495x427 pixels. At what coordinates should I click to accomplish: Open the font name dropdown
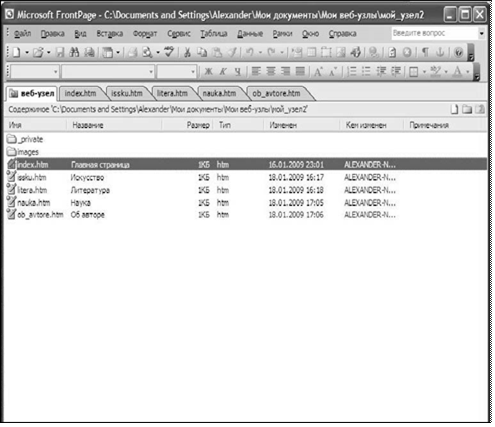click(x=108, y=72)
